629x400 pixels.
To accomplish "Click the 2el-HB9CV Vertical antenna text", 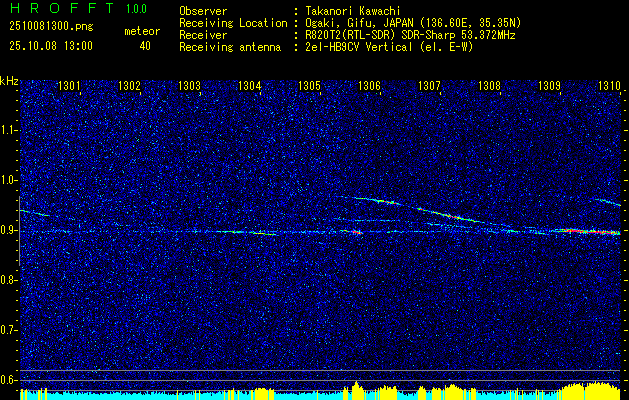I will coord(389,47).
